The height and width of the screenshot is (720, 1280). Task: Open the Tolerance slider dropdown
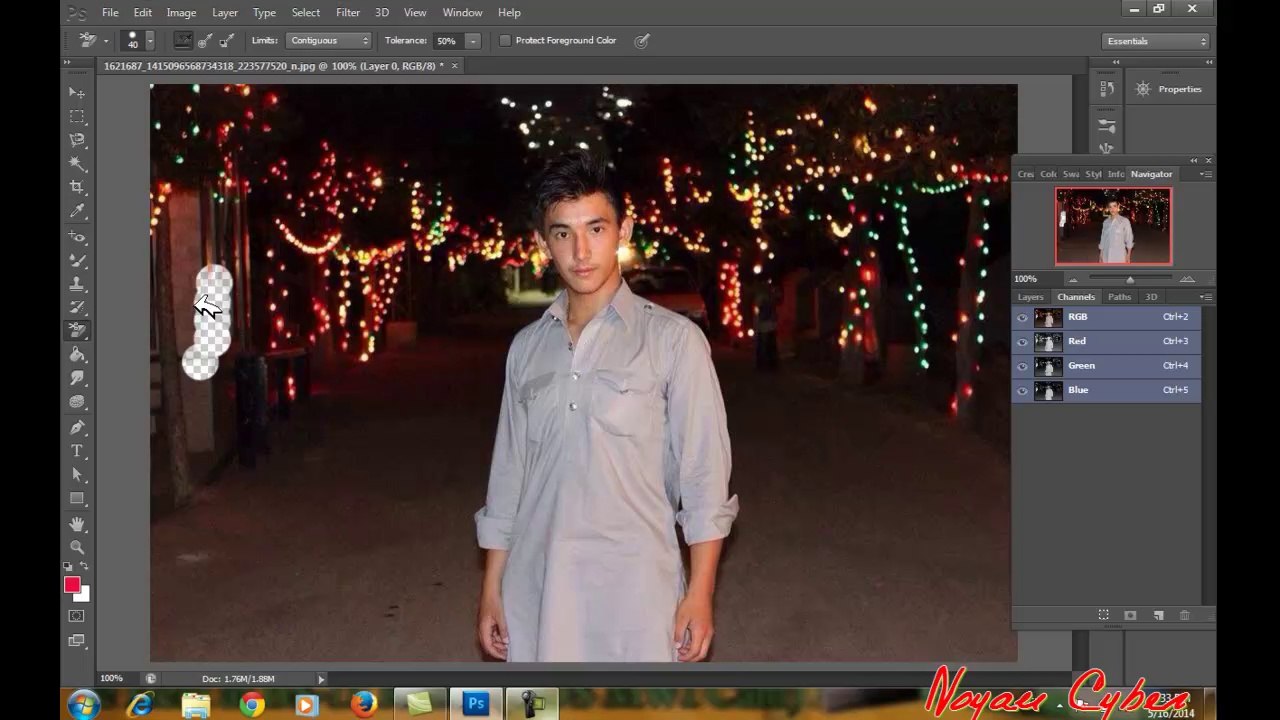click(472, 40)
